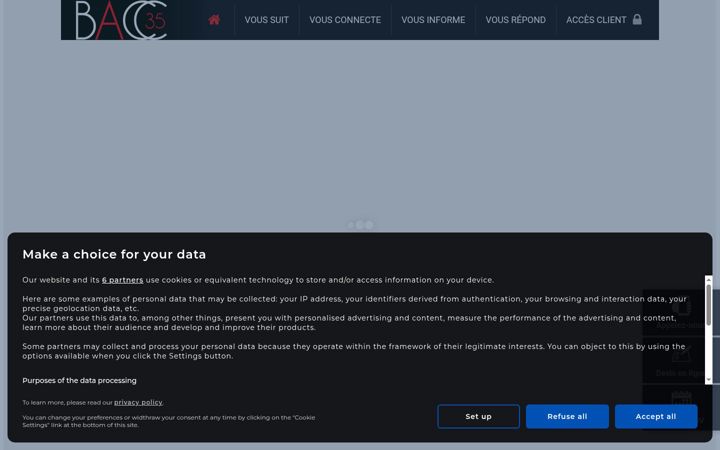Open the 6 partners link
This screenshot has height=450, width=720.
coord(123,280)
